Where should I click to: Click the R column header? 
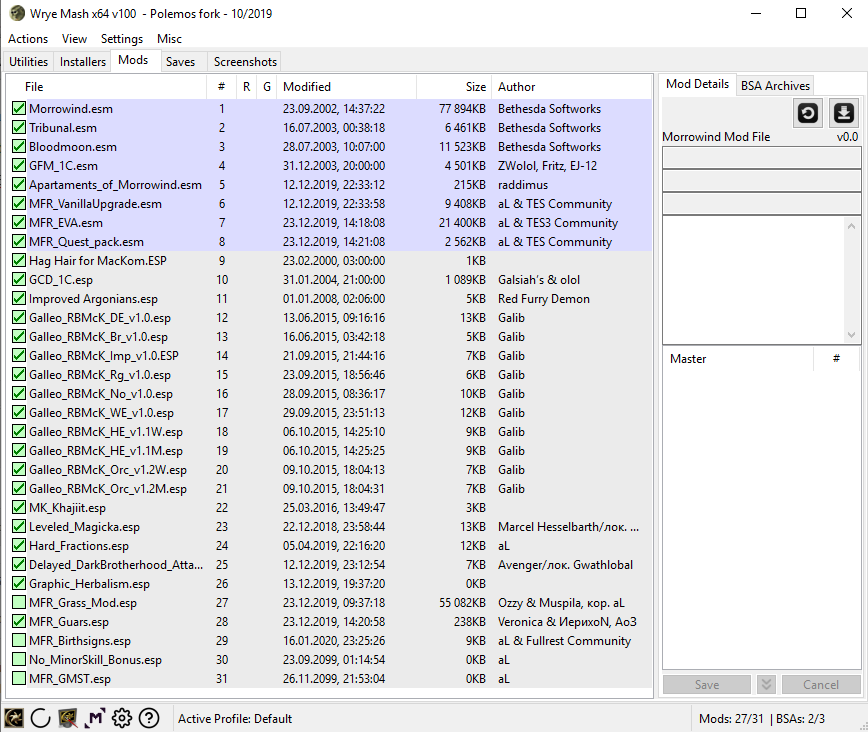click(x=246, y=87)
